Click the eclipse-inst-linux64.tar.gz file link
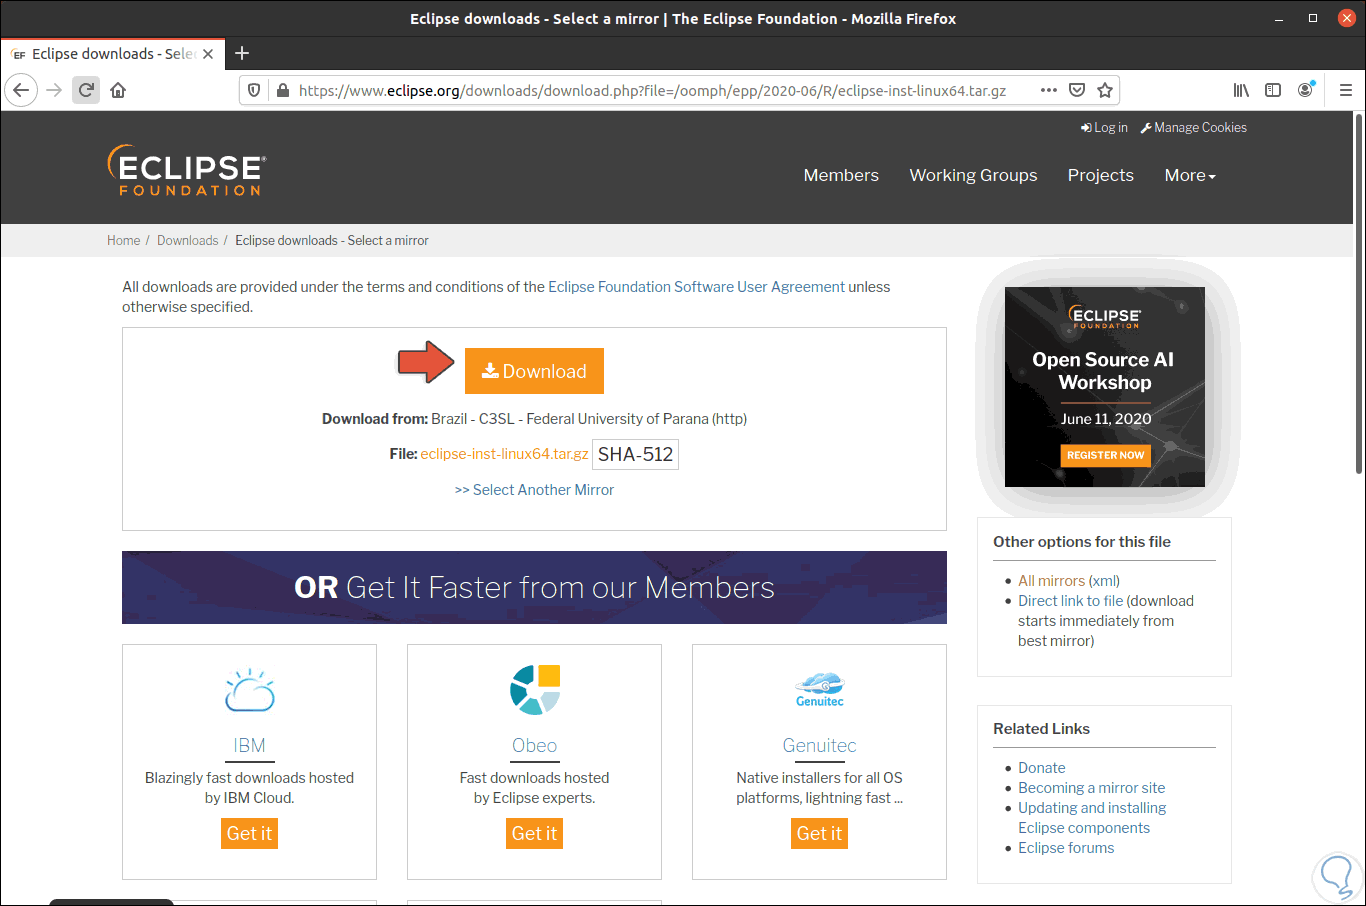This screenshot has width=1366, height=906. coord(504,454)
